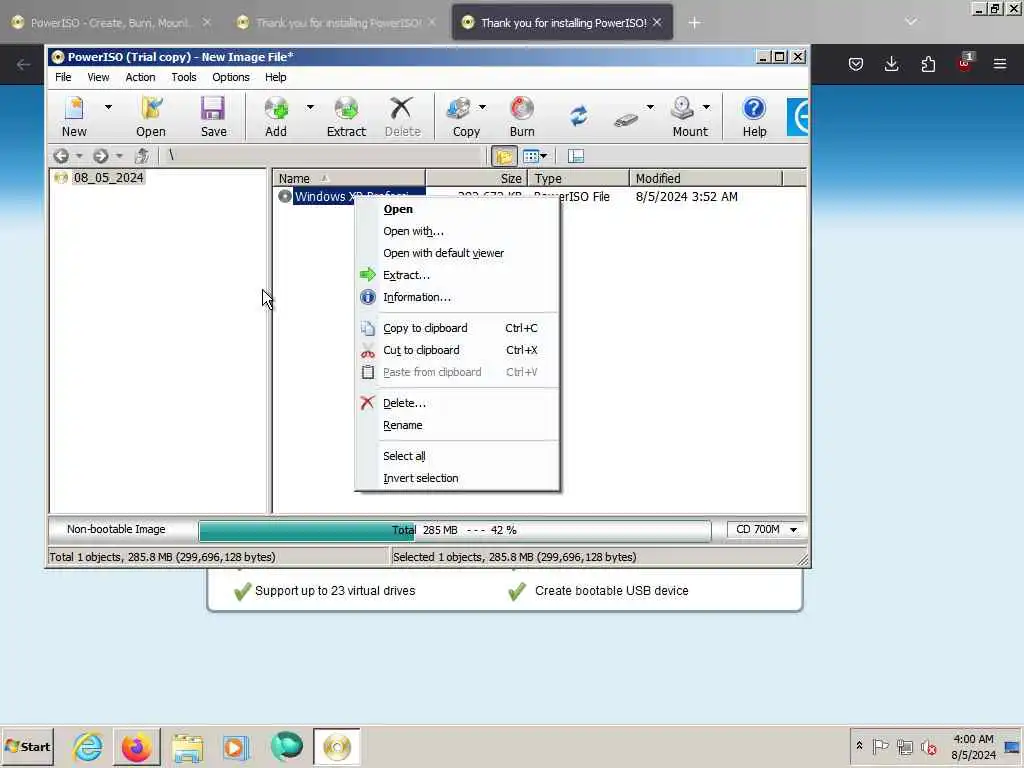The image size is (1024, 768).
Task: Click the Burn toolbar icon
Action: click(522, 116)
